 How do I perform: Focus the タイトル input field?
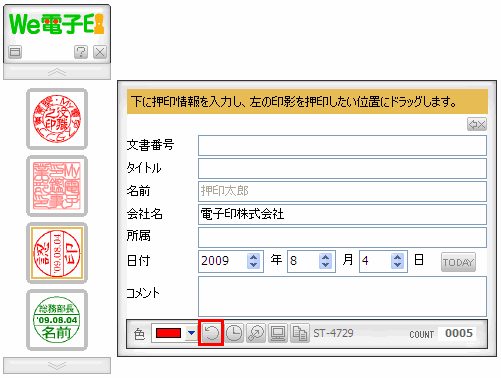click(342, 168)
